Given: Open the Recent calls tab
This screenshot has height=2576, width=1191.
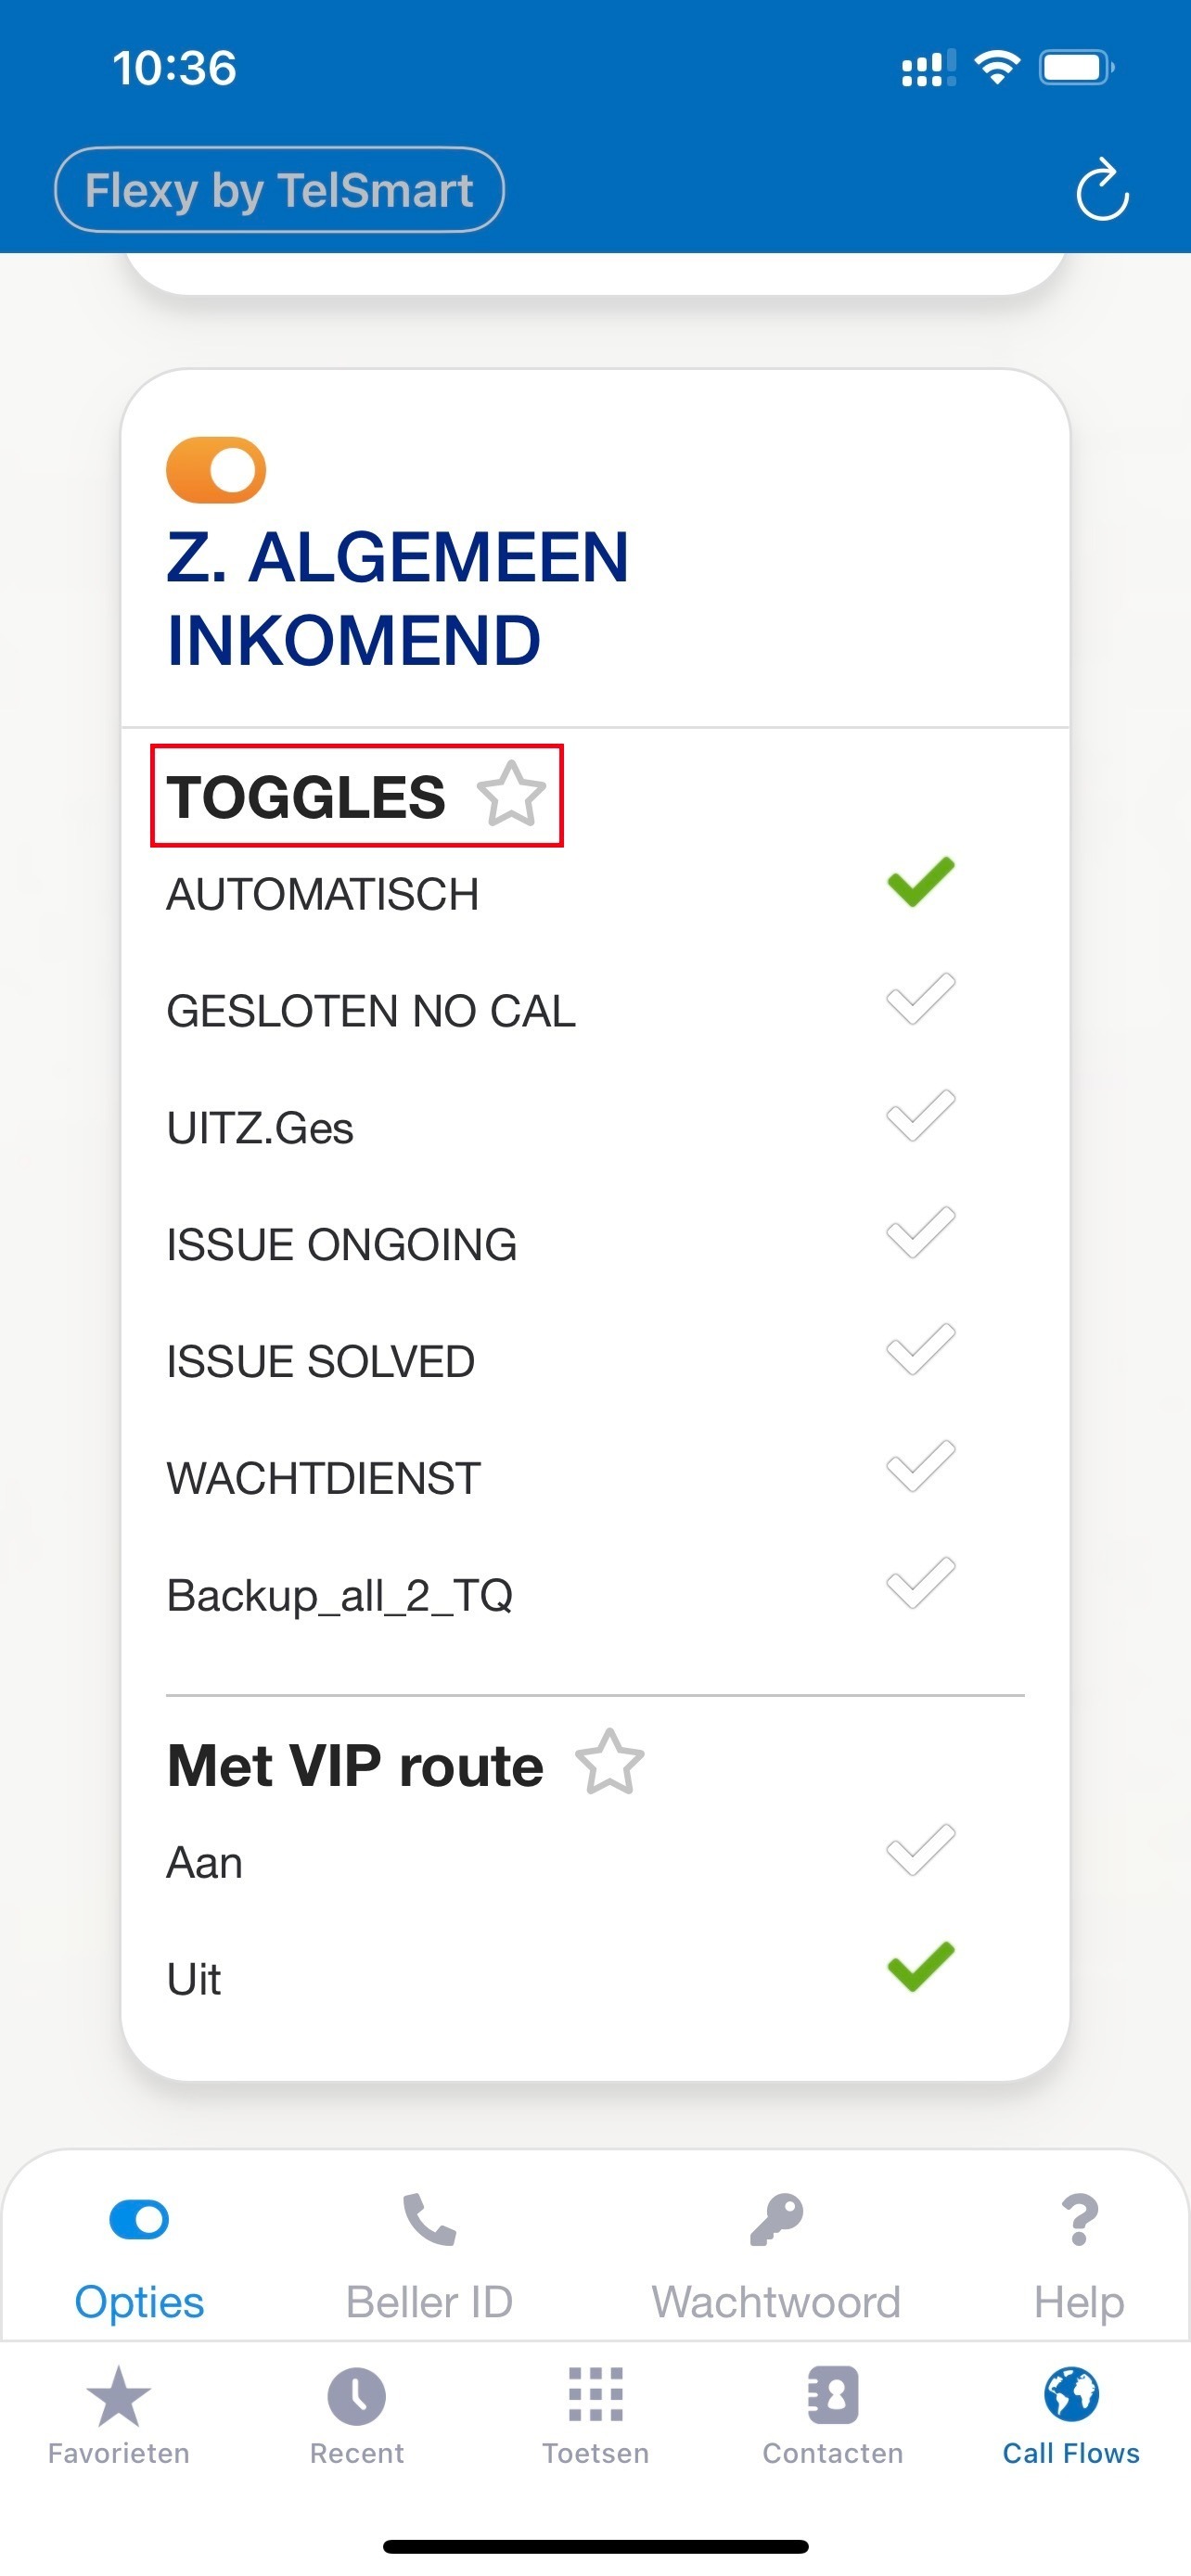Looking at the screenshot, I should point(356,2416).
